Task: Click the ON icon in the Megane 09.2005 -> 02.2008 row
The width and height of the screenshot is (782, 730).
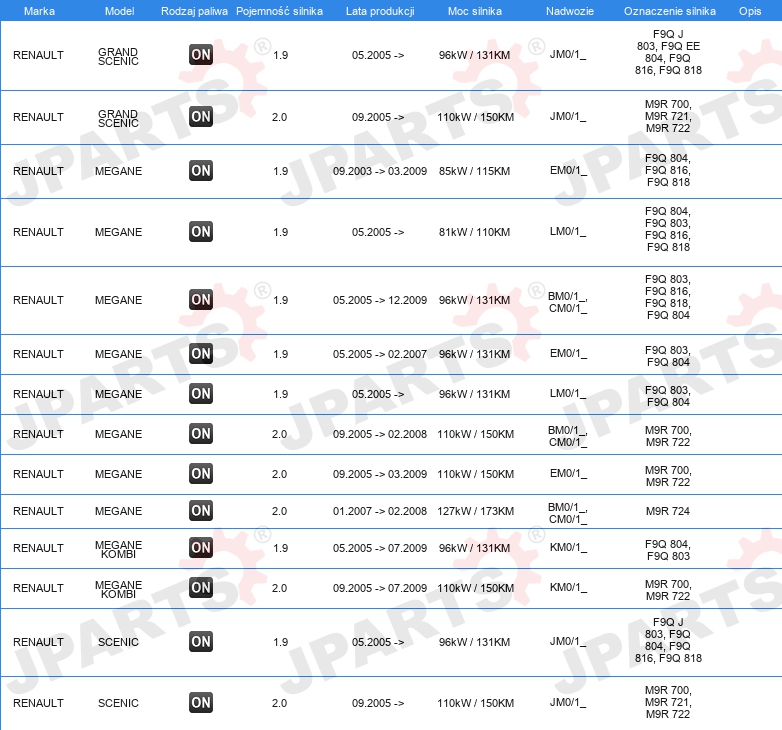Action: click(201, 434)
